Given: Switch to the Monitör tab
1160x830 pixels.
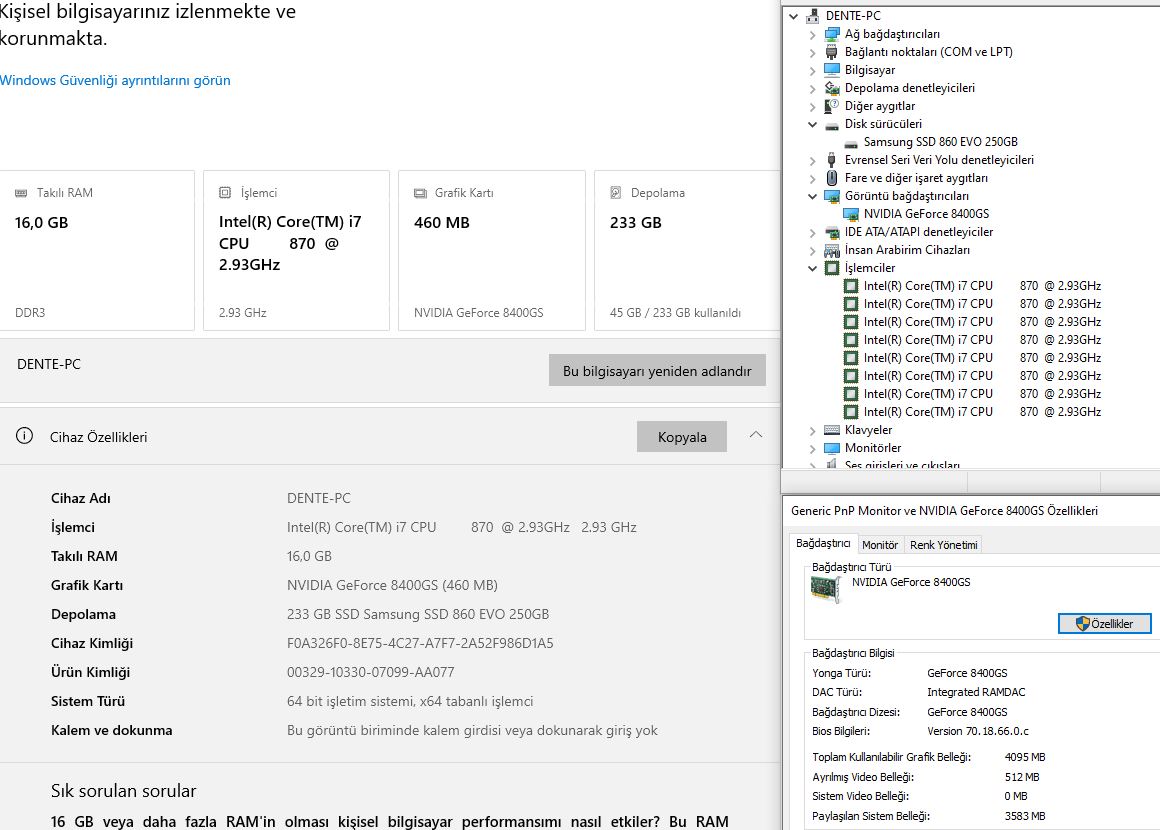Looking at the screenshot, I should pos(880,545).
